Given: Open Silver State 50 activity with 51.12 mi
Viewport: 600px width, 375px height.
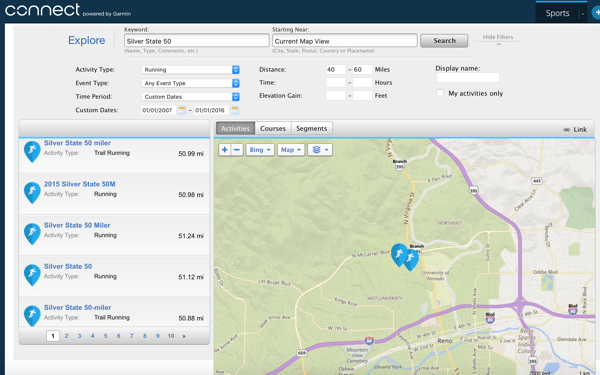Looking at the screenshot, I should pyautogui.click(x=68, y=266).
